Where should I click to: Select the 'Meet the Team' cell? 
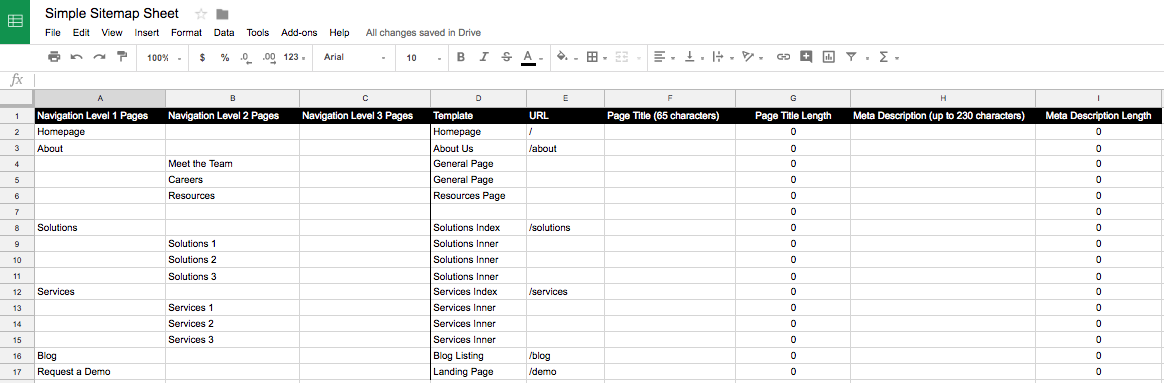232,163
